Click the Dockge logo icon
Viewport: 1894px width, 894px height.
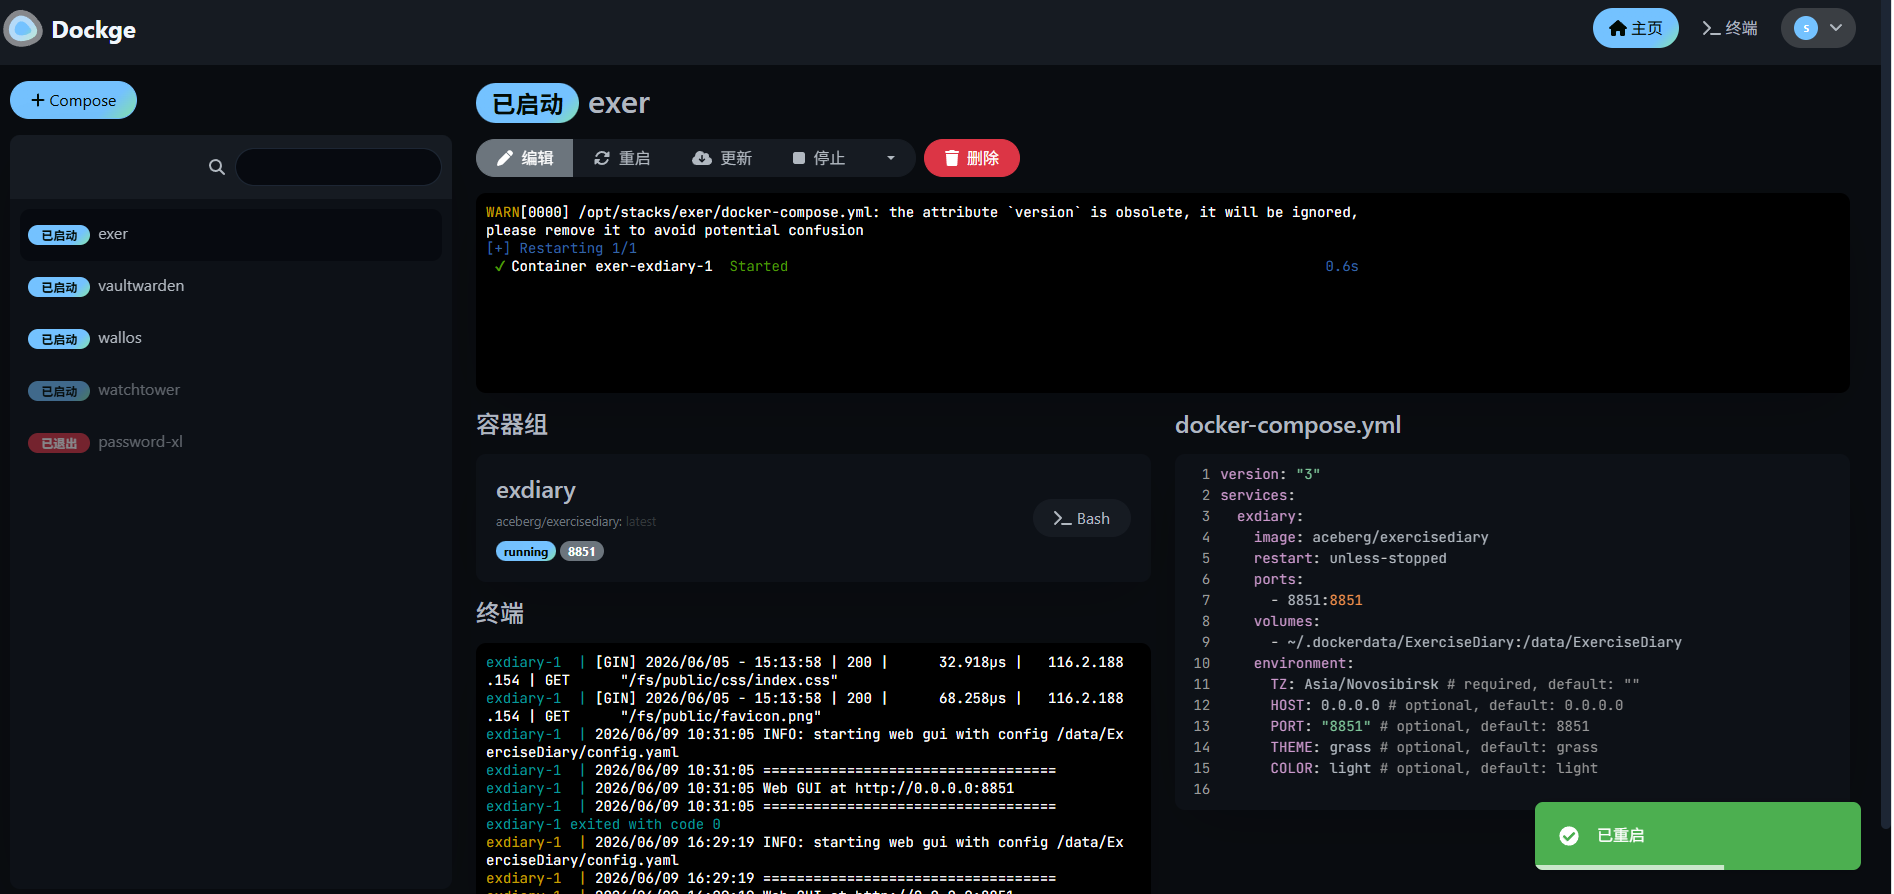[x=23, y=29]
